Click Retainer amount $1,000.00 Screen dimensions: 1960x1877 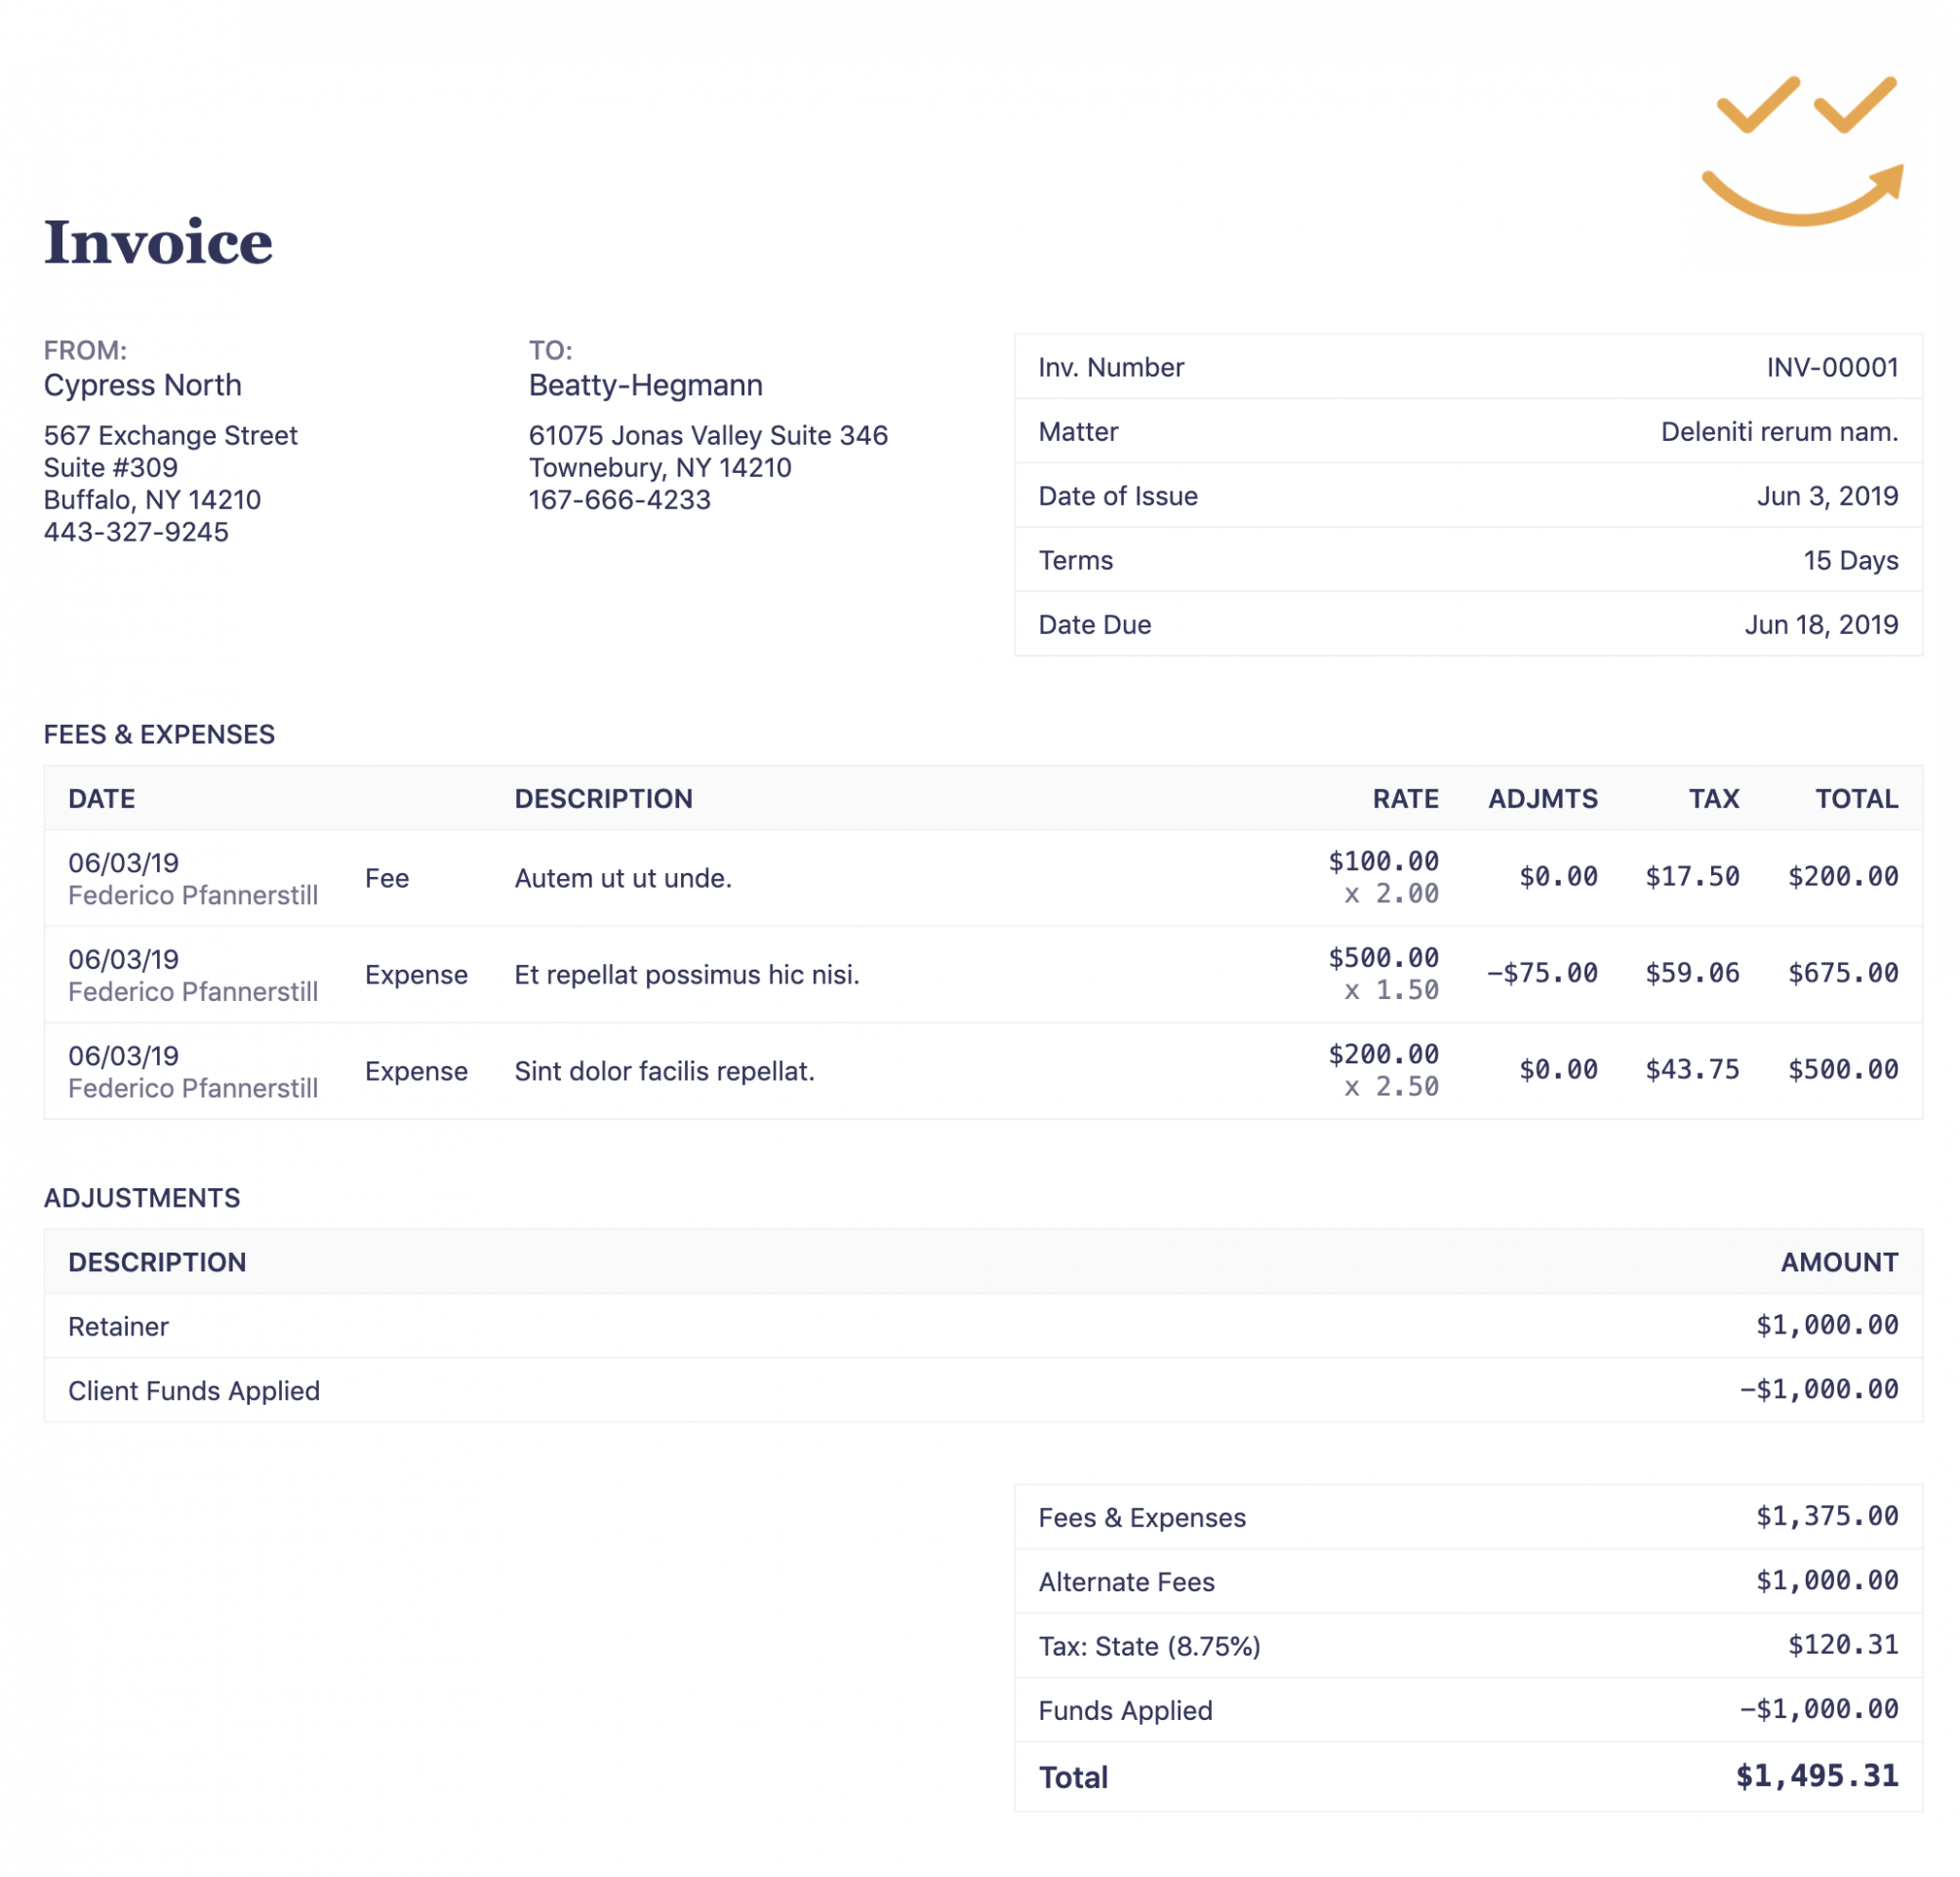[x=1827, y=1325]
